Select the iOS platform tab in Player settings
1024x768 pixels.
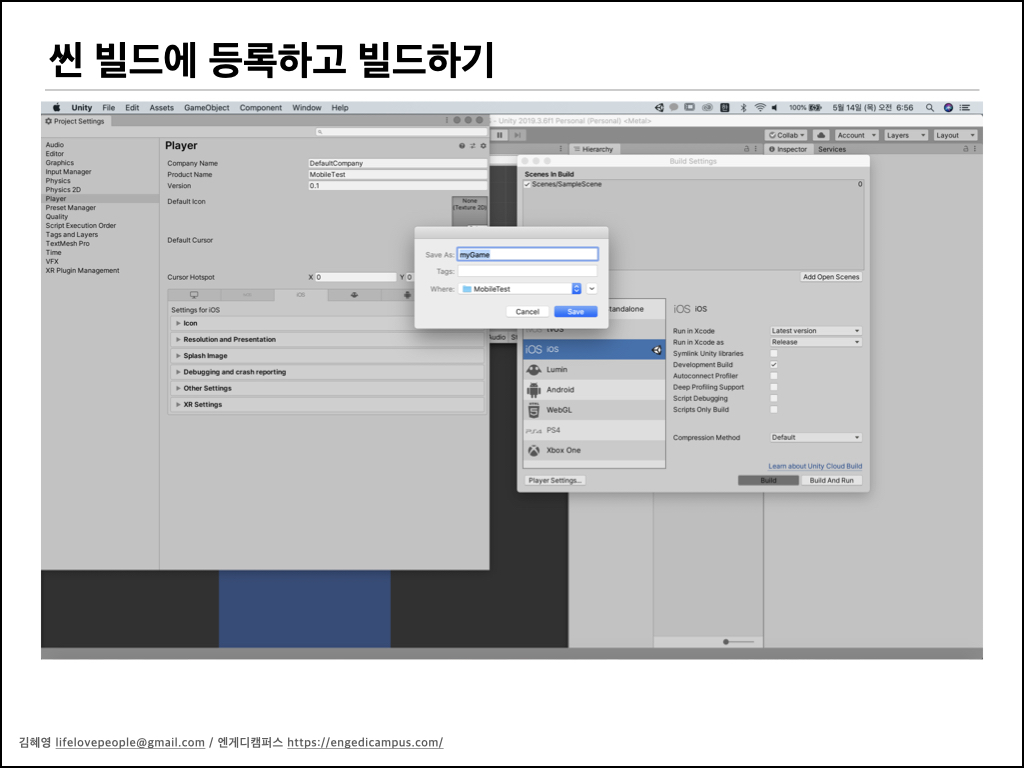pyautogui.click(x=300, y=295)
